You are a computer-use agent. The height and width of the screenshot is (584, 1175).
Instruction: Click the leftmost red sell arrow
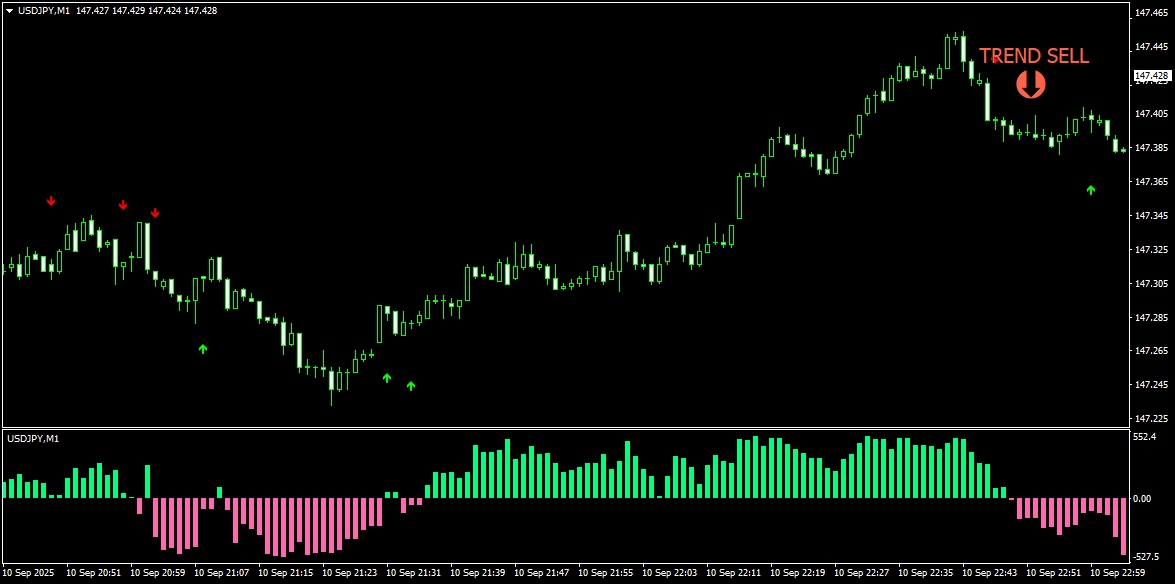pos(51,200)
